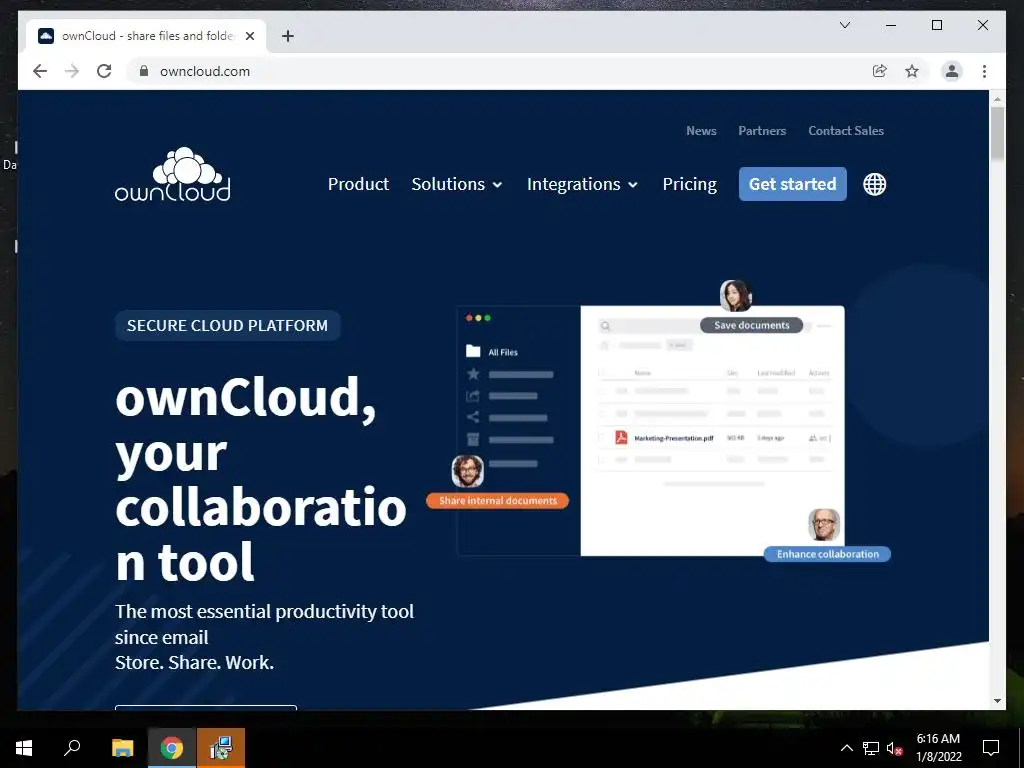Image resolution: width=1024 pixels, height=768 pixels.
Task: Open the Windows Start menu
Action: tap(24, 748)
